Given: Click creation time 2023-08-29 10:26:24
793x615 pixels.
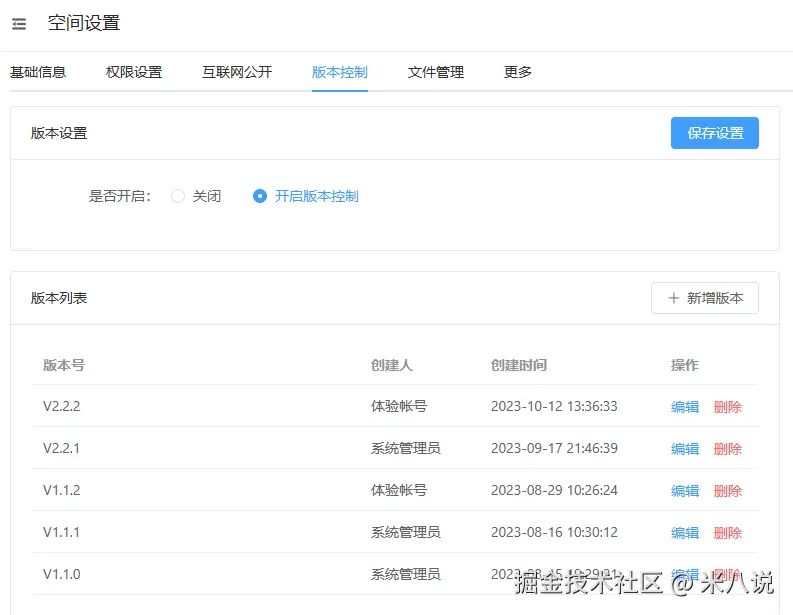Looking at the screenshot, I should coord(554,490).
